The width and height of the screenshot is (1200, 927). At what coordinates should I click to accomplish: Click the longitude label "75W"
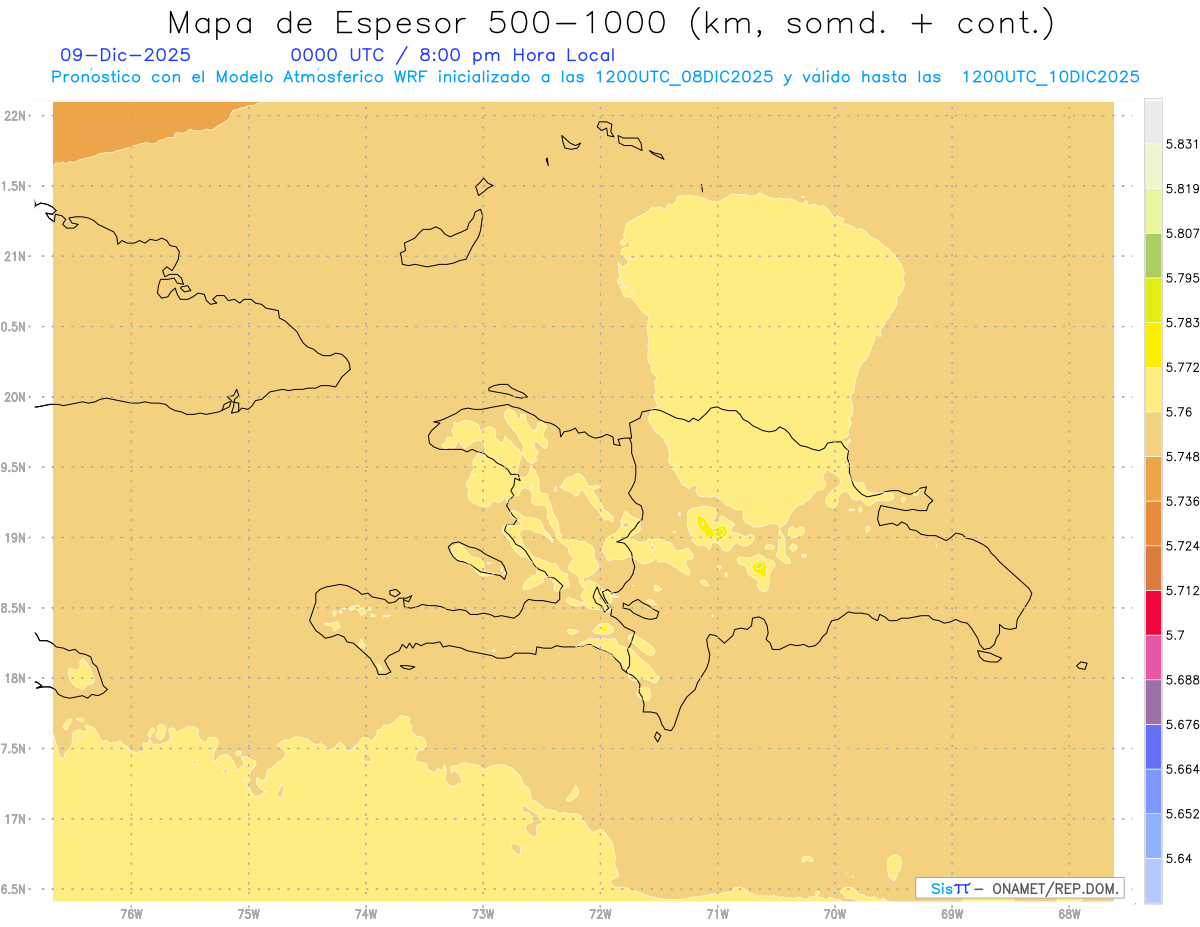249,914
